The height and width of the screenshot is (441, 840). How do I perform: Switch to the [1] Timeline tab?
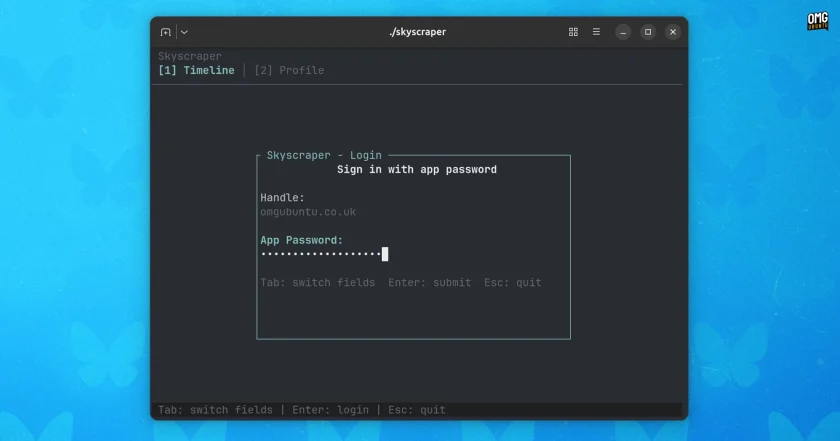[x=197, y=70]
